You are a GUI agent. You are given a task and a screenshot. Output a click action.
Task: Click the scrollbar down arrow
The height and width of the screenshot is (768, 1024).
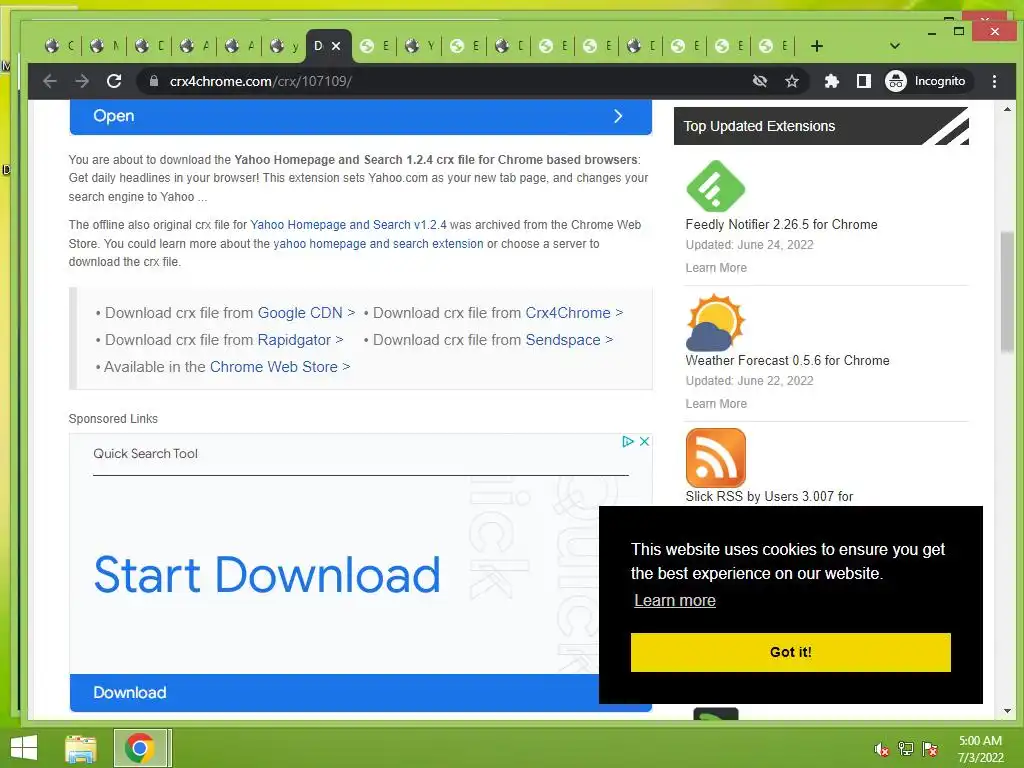click(1007, 711)
